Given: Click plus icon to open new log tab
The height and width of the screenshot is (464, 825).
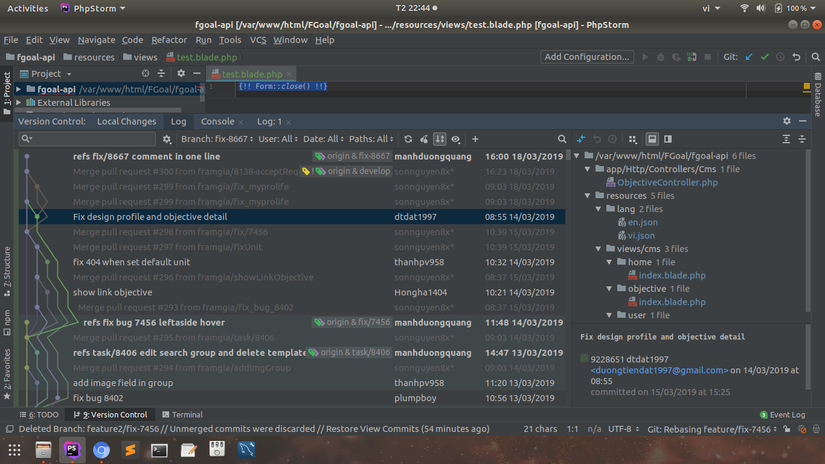Looking at the screenshot, I should point(475,139).
